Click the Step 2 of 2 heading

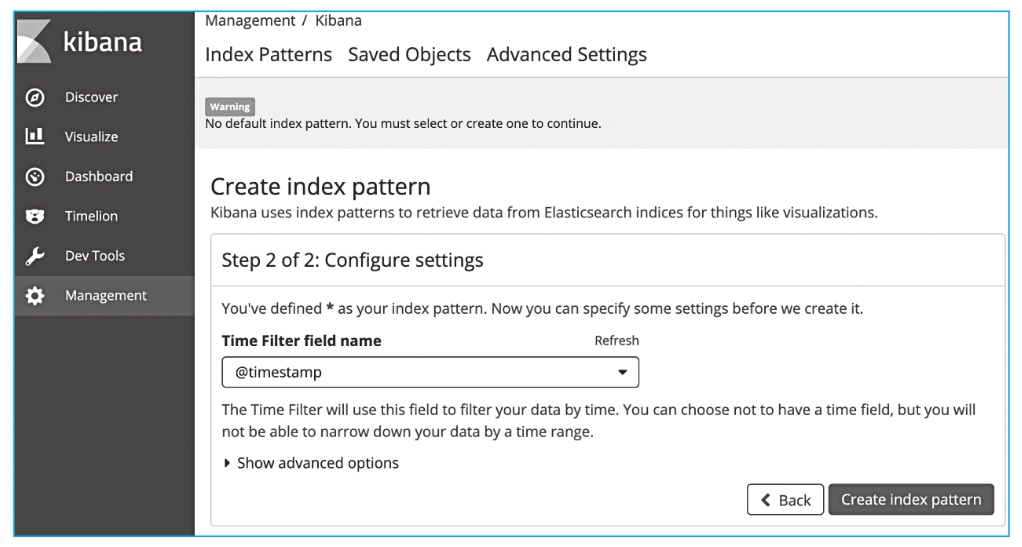click(352, 261)
